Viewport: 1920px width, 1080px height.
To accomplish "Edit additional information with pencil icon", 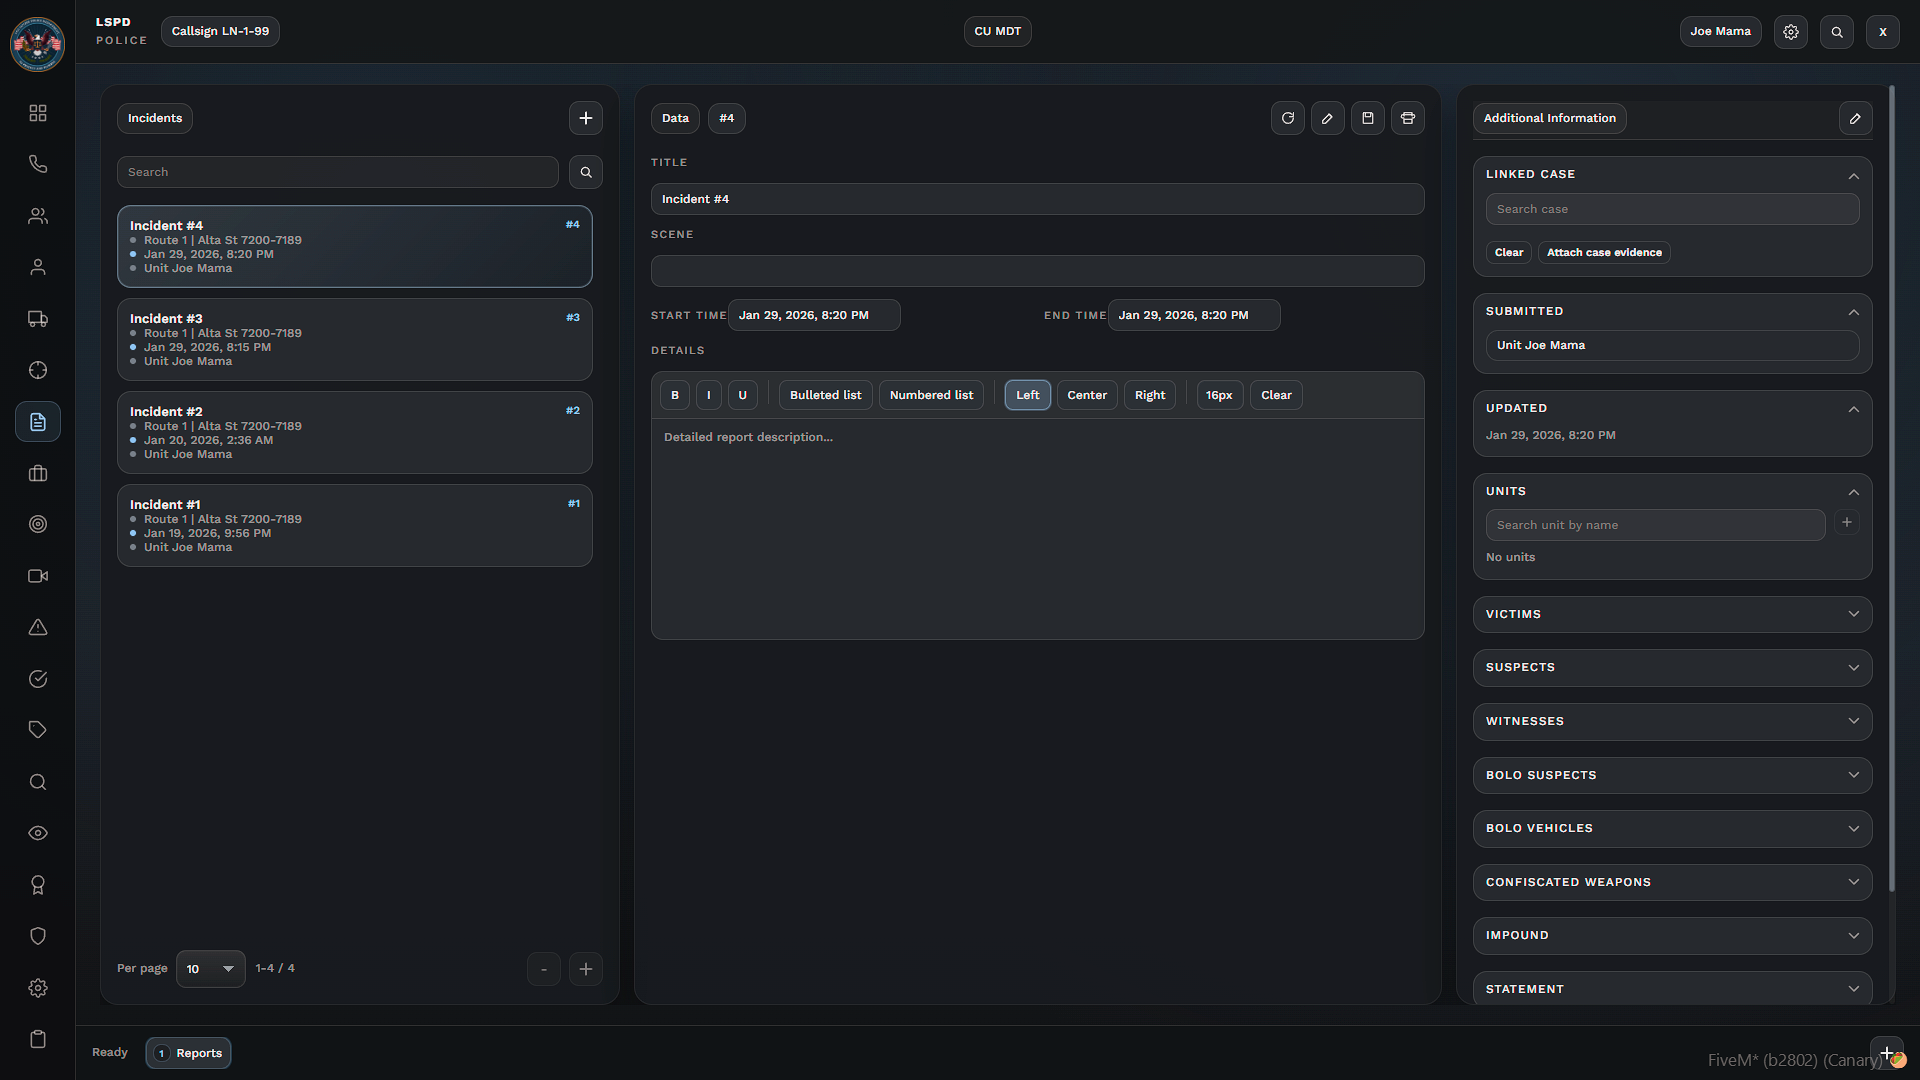I will click(x=1854, y=118).
